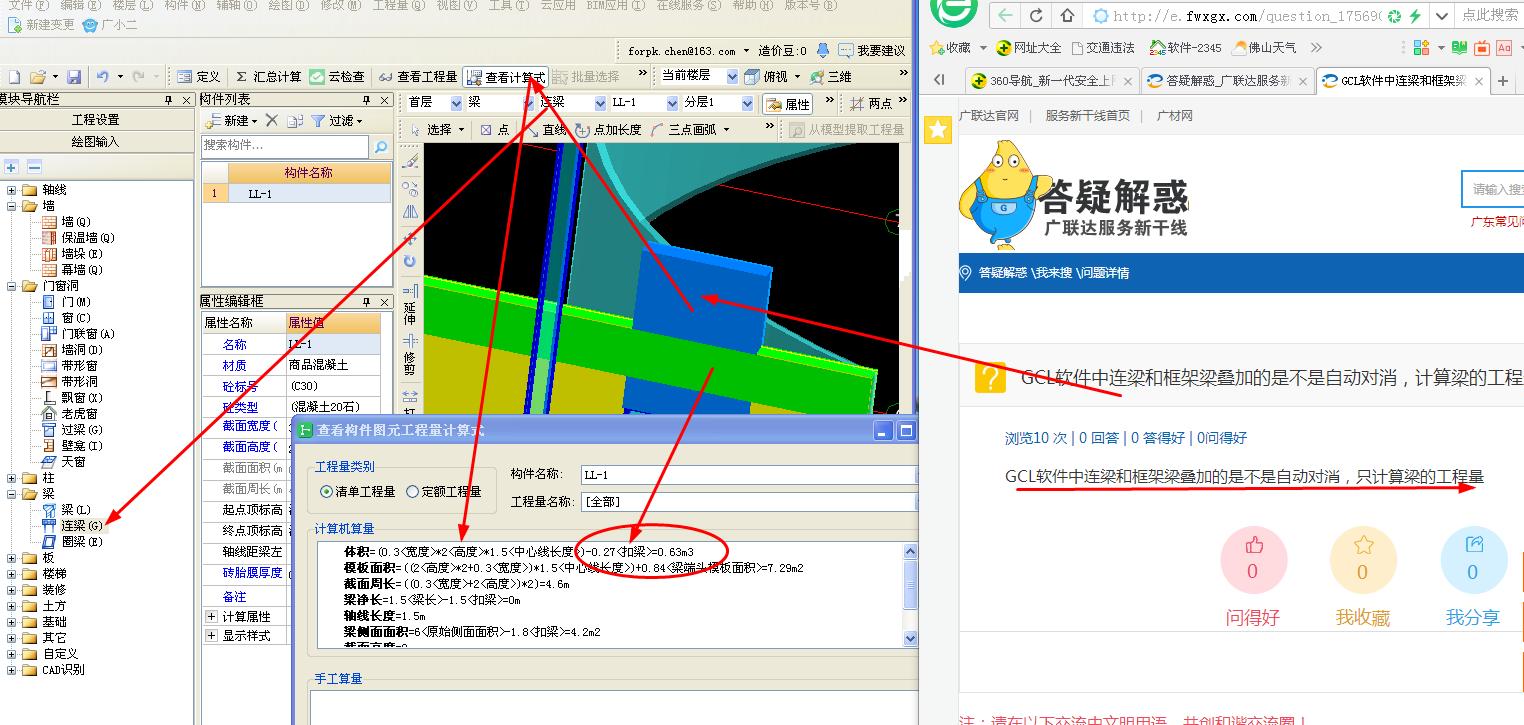
Task: Click browser home button
Action: click(x=1067, y=16)
